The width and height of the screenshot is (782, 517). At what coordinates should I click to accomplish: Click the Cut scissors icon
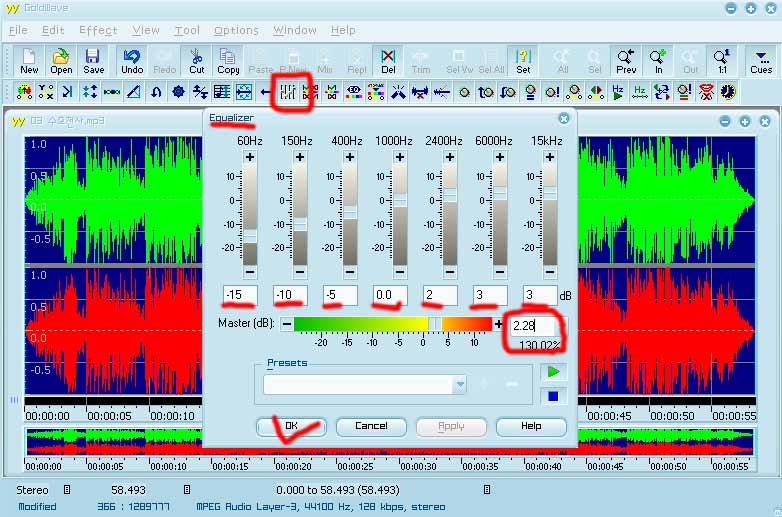196,61
